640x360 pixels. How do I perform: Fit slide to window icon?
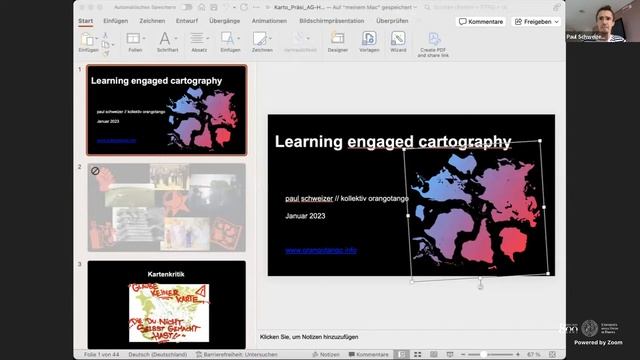coord(552,355)
